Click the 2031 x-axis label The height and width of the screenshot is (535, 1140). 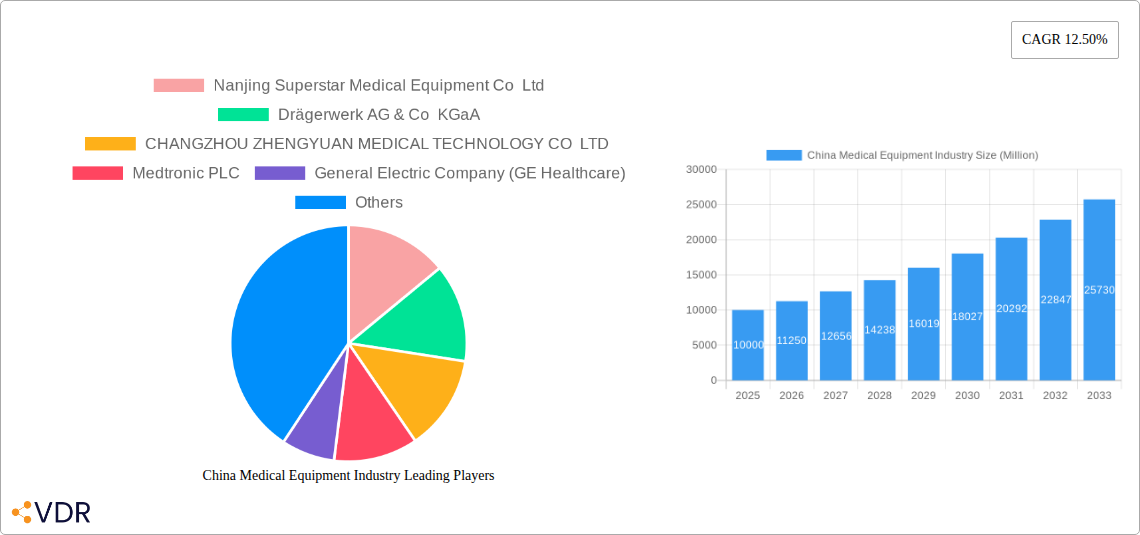click(1011, 395)
